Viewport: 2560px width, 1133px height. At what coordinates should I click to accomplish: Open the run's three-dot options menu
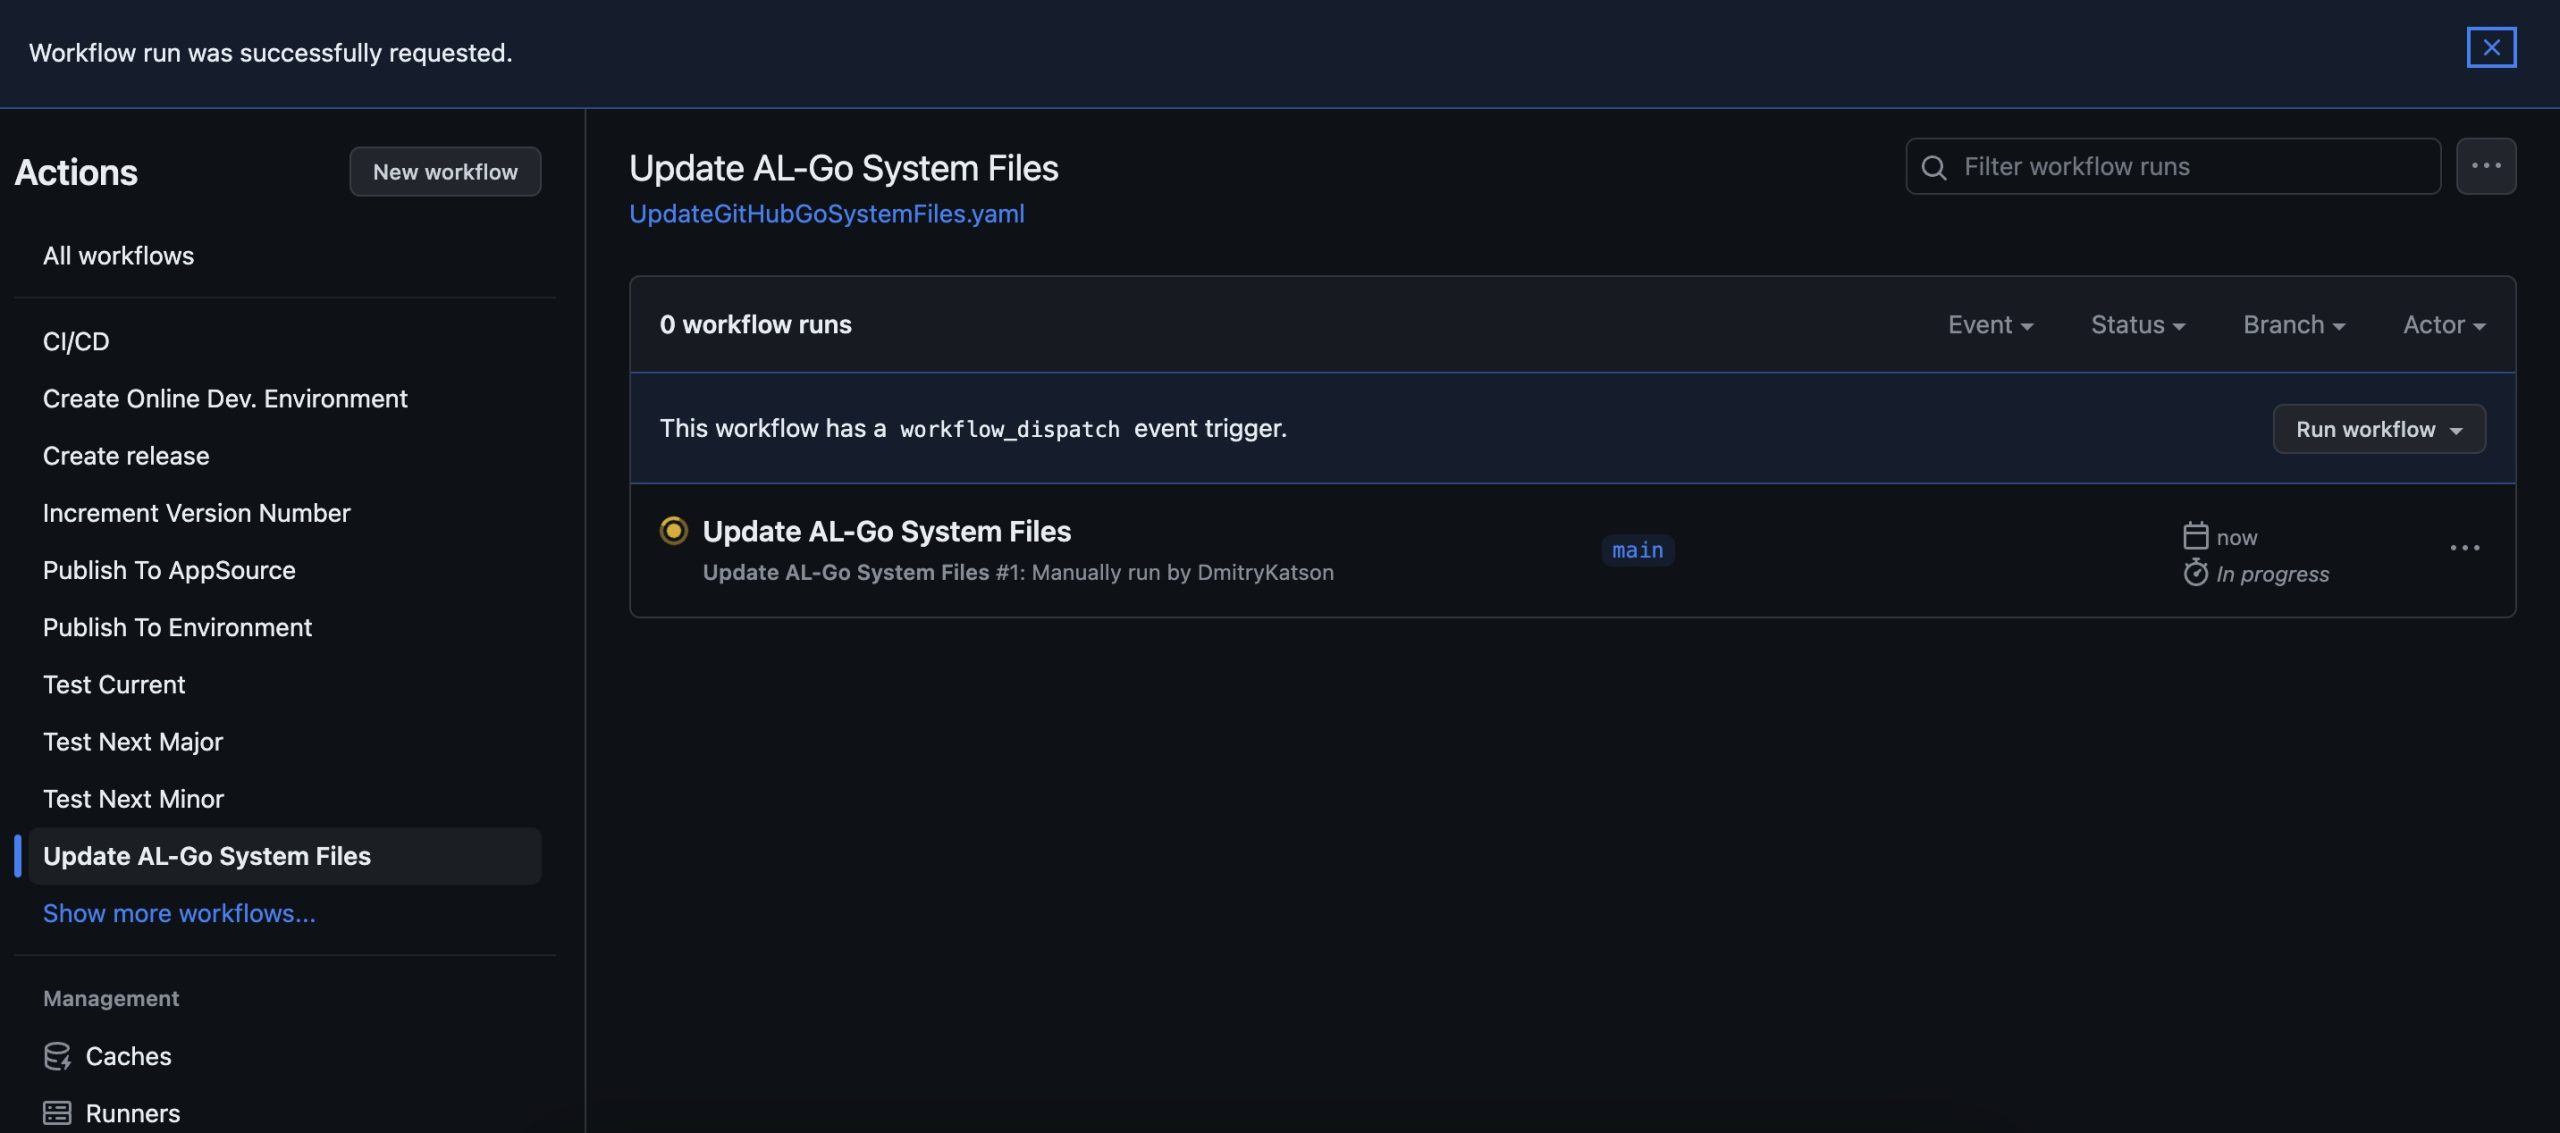click(x=2464, y=548)
